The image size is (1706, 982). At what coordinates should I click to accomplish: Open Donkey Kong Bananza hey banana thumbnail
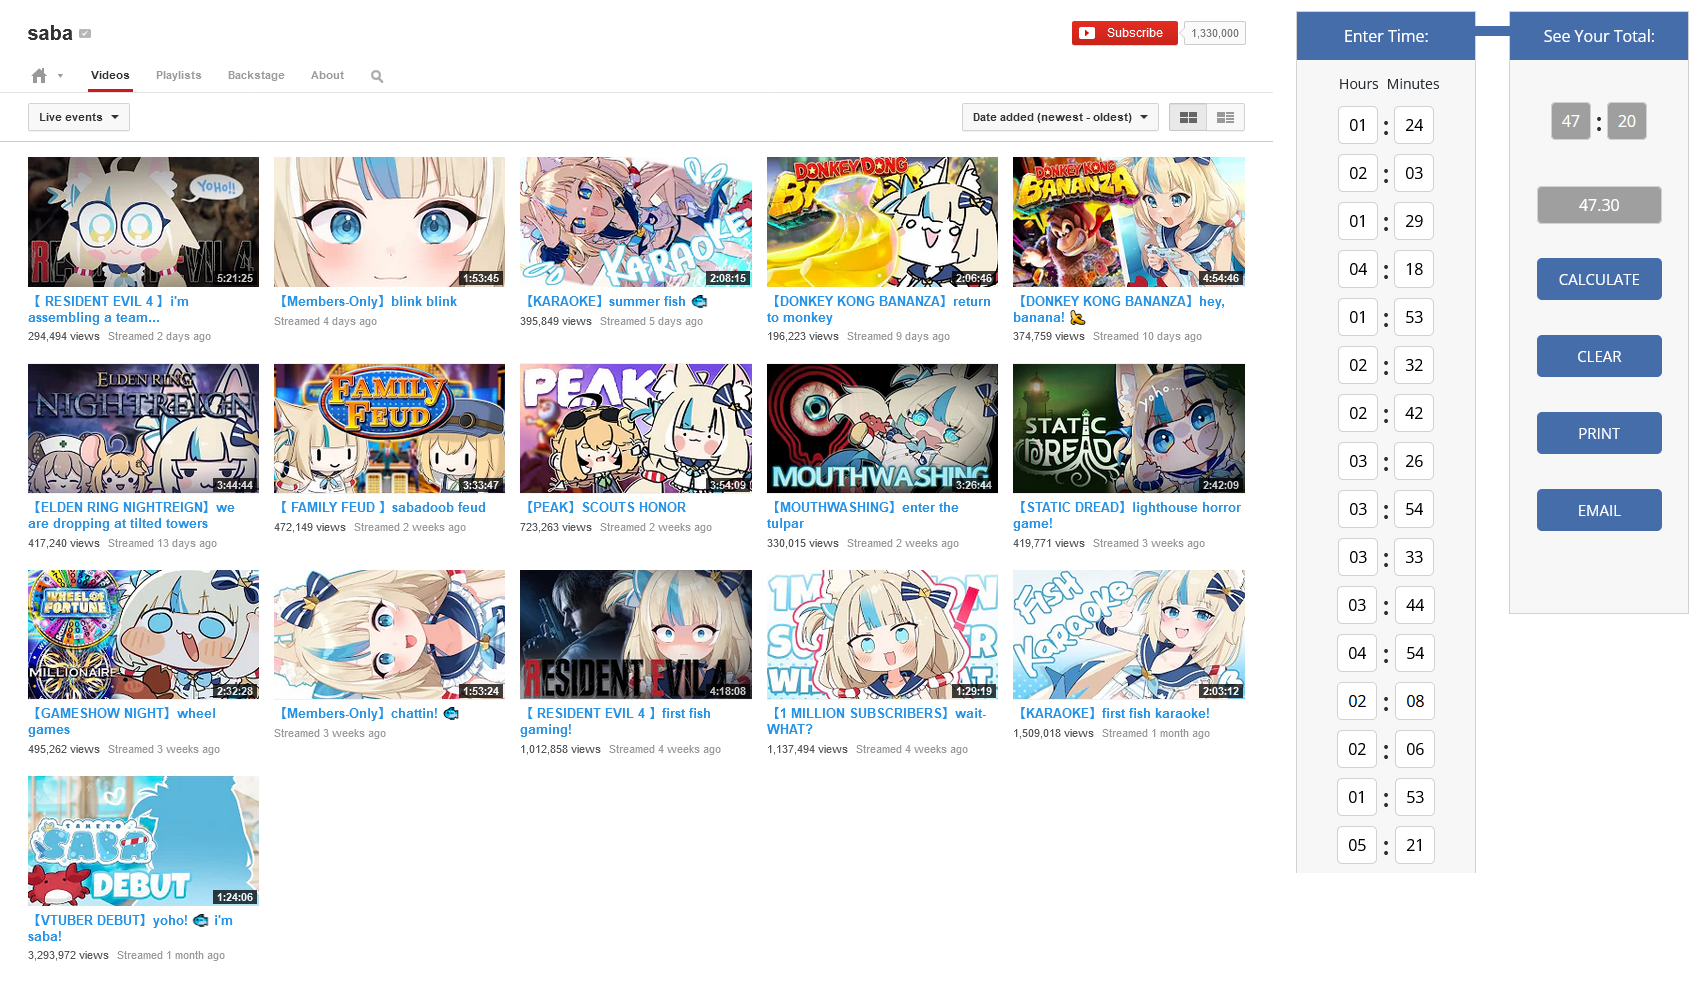pyautogui.click(x=1129, y=222)
